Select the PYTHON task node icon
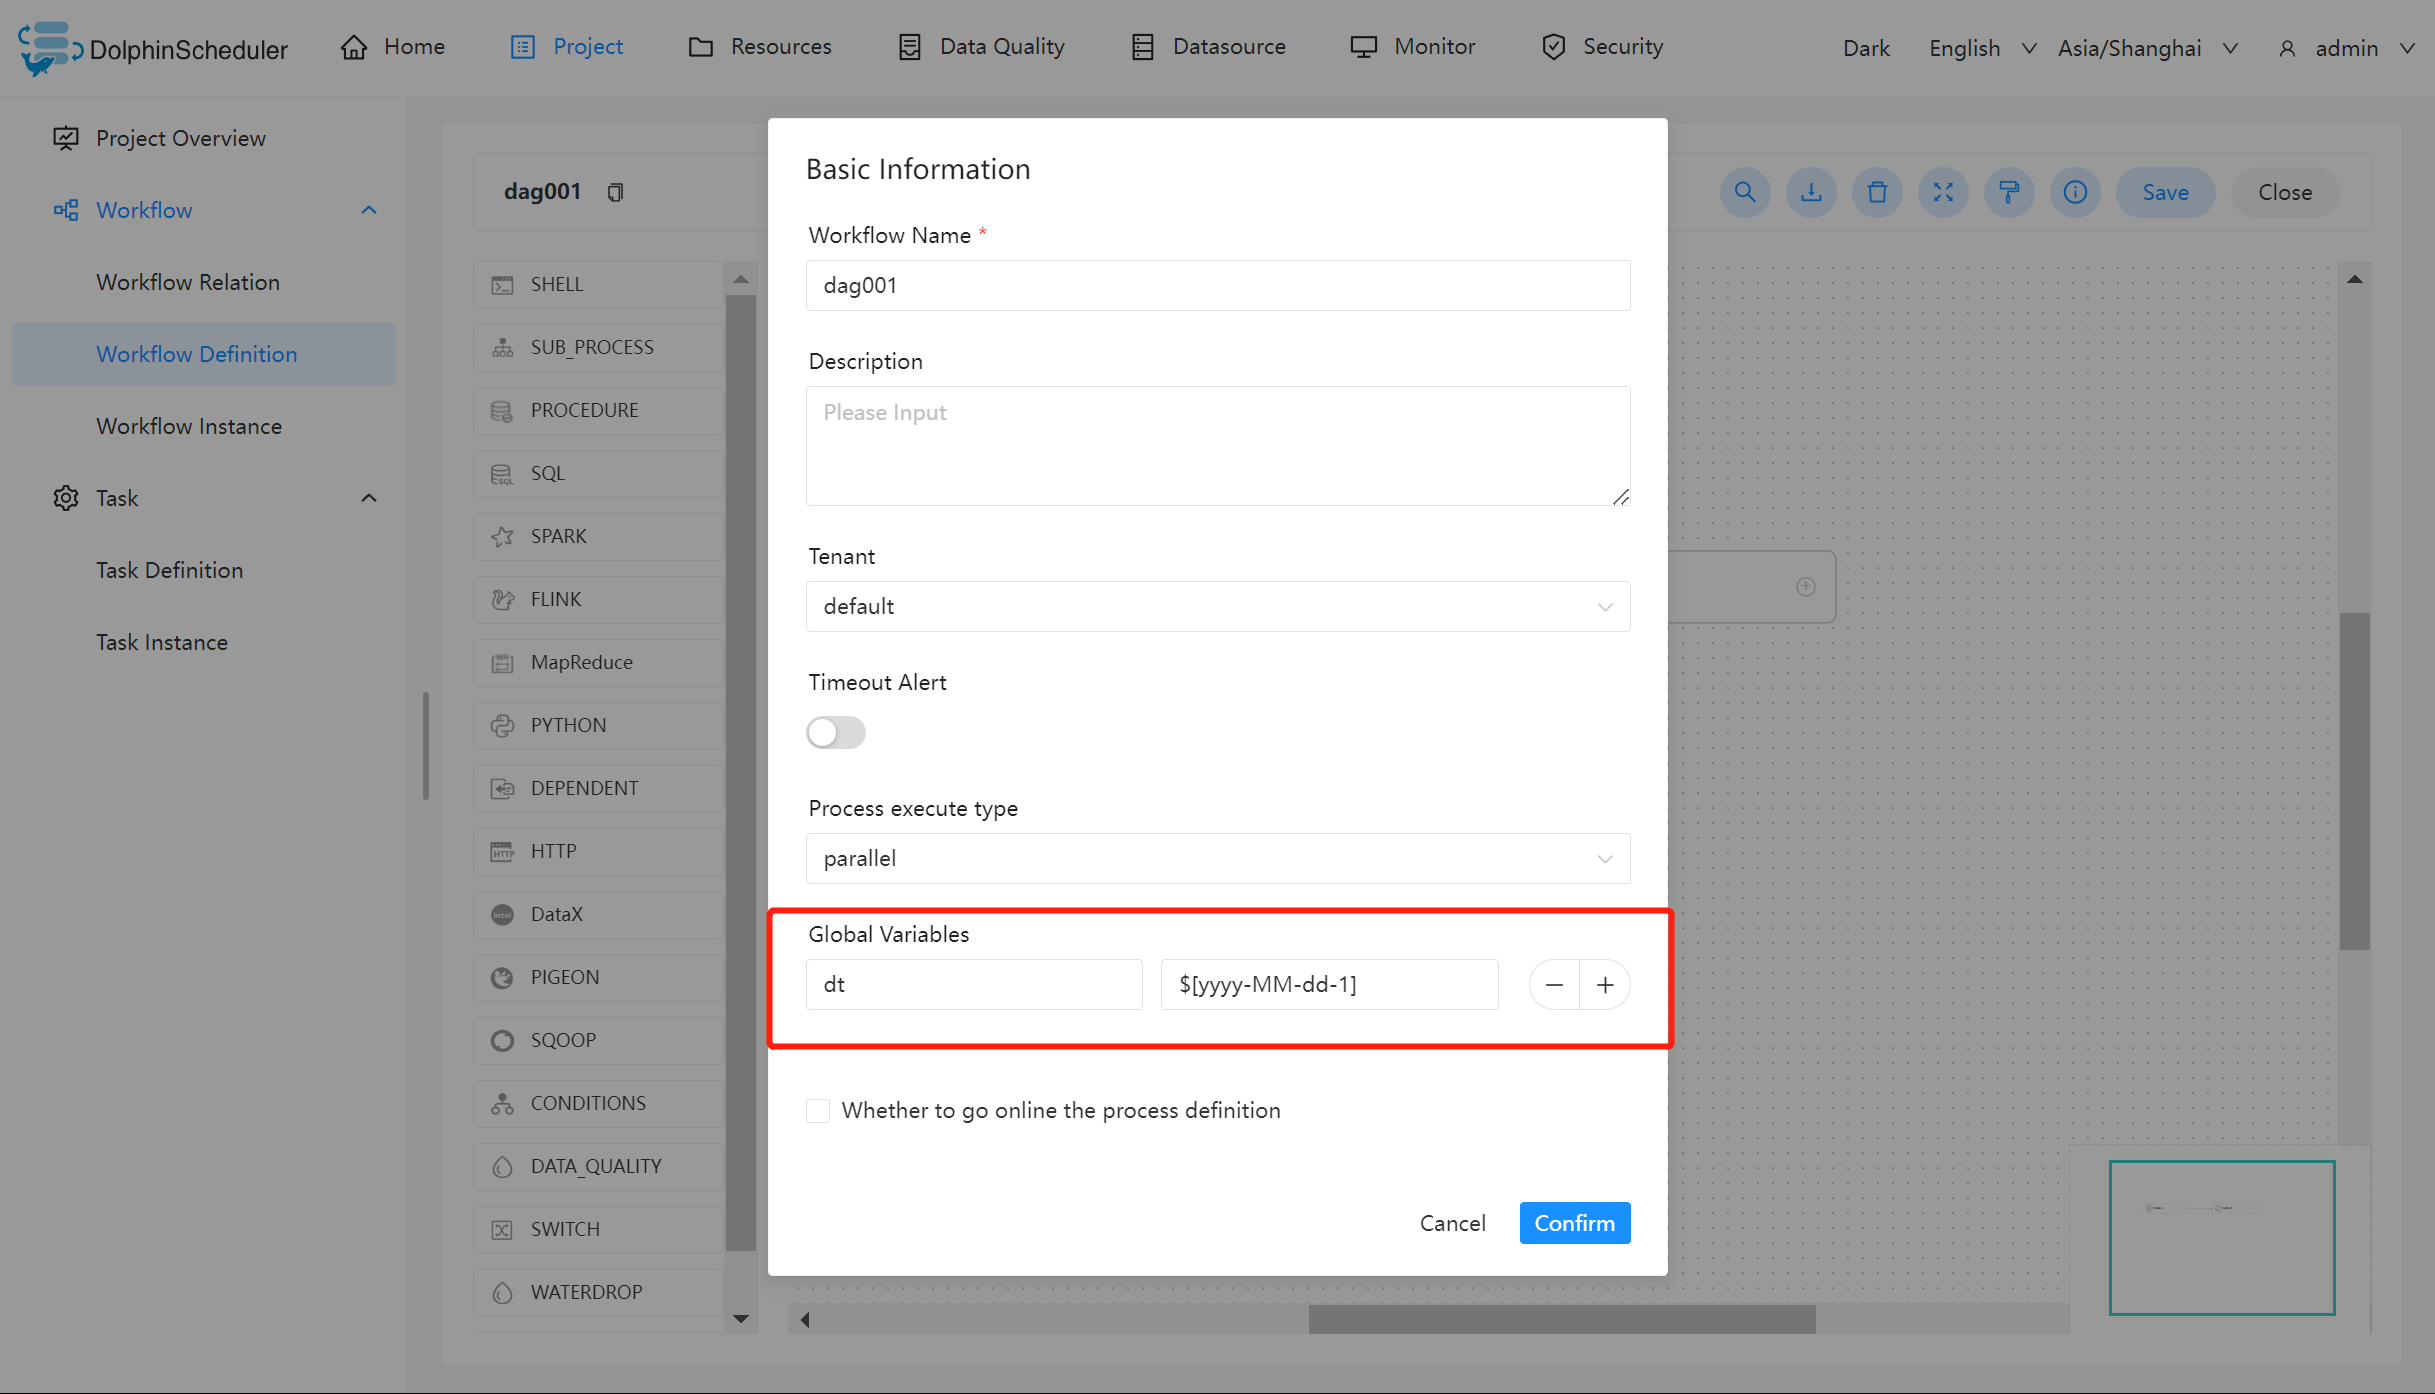The image size is (2435, 1394). (x=502, y=725)
